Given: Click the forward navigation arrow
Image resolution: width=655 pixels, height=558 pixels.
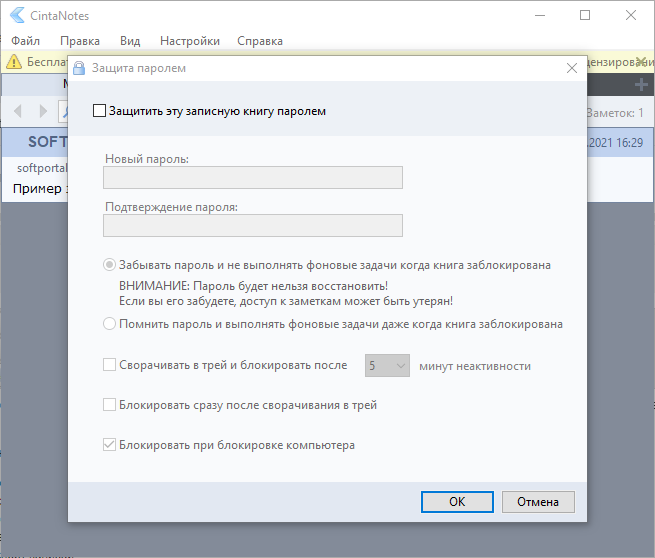Looking at the screenshot, I should pos(43,111).
